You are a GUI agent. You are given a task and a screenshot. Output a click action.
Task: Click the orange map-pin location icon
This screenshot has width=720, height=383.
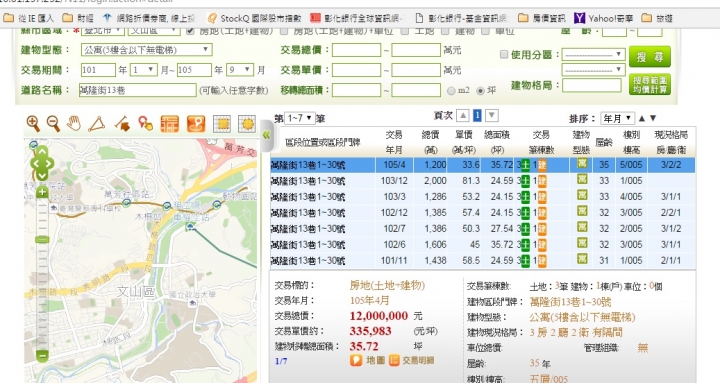(x=196, y=124)
